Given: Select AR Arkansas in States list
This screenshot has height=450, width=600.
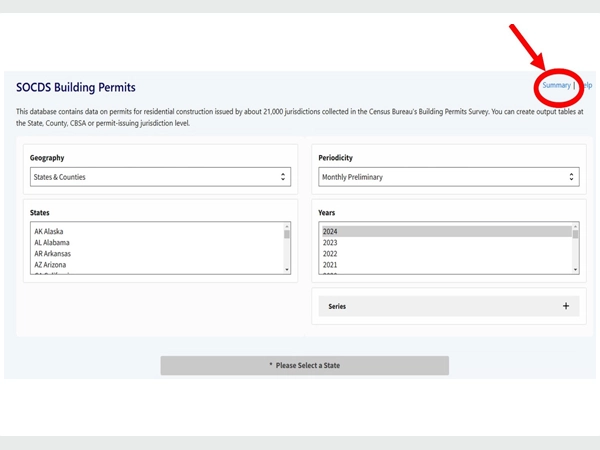Looking at the screenshot, I should click(52, 253).
